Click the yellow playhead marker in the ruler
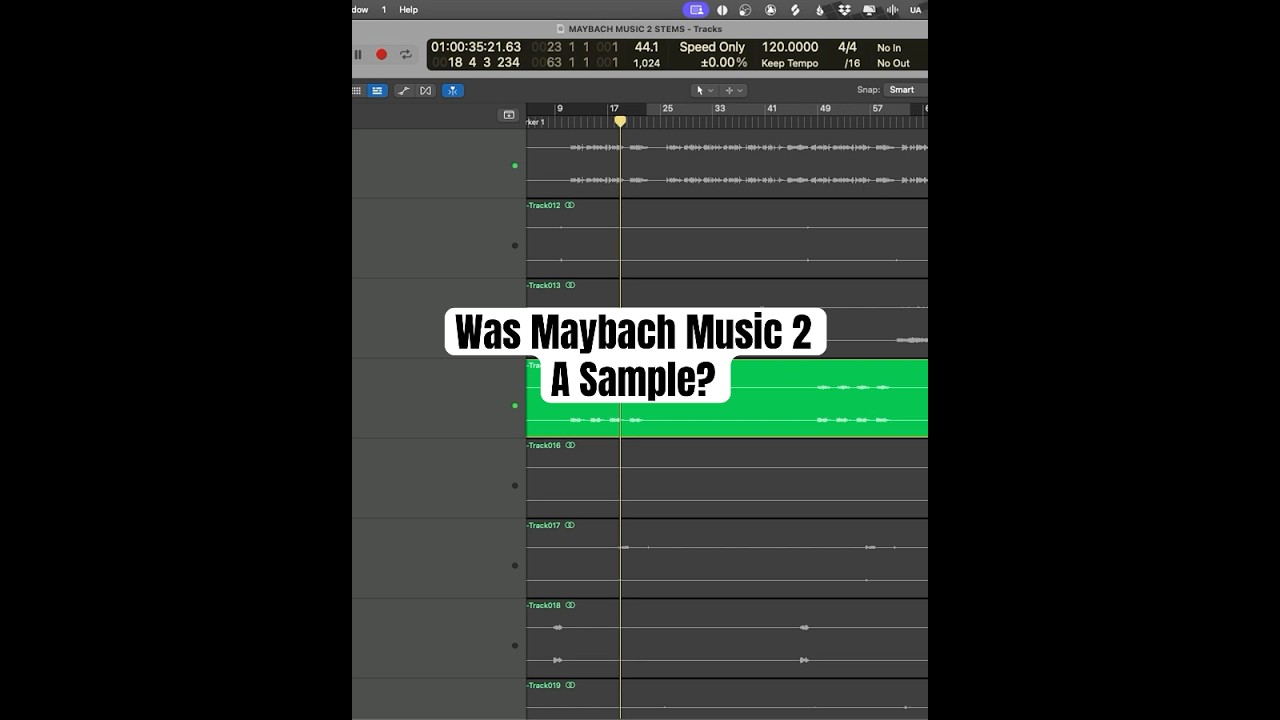This screenshot has width=1280, height=720. pos(620,121)
